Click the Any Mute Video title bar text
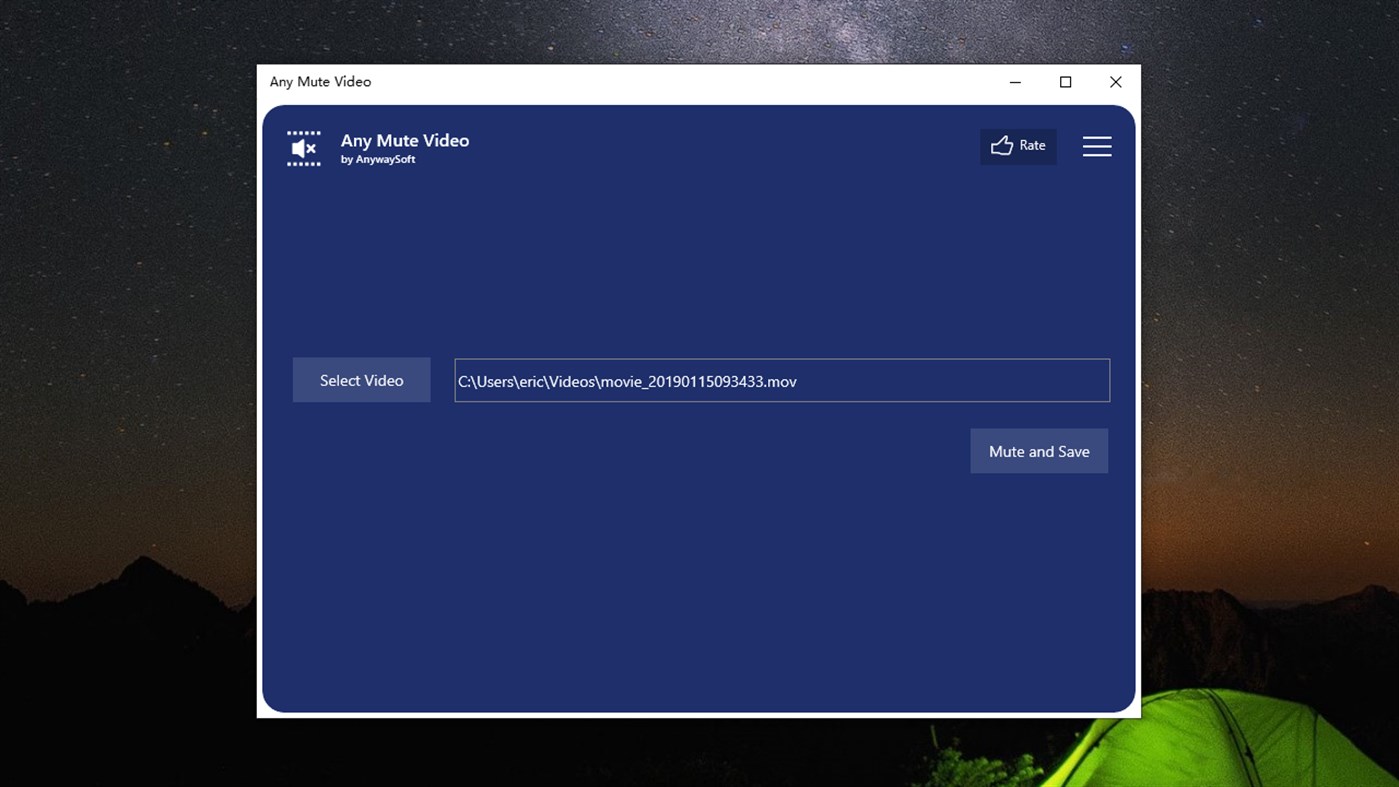Image resolution: width=1399 pixels, height=787 pixels. point(320,81)
